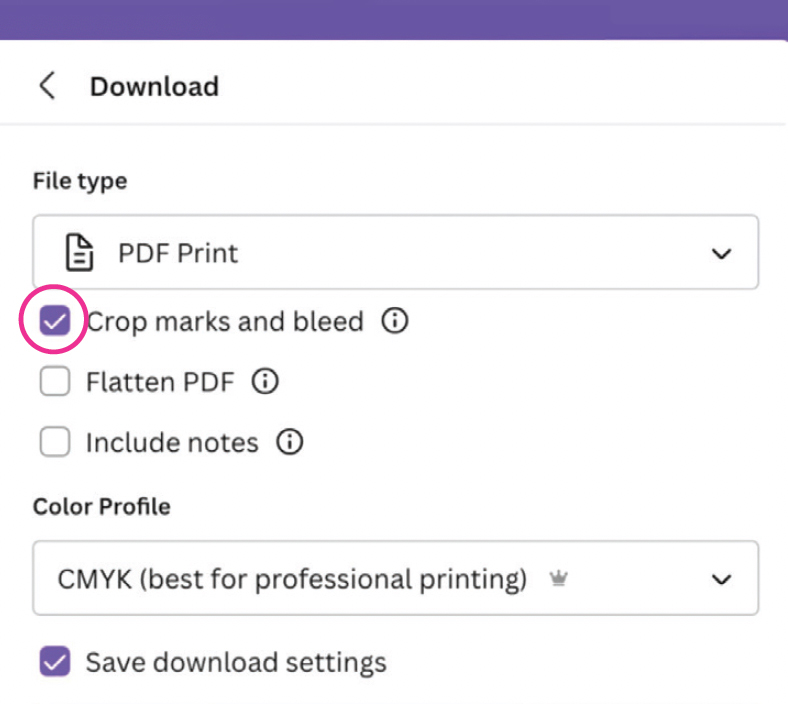Click the Download panel title
Image resolution: width=788 pixels, height=704 pixels.
154,86
